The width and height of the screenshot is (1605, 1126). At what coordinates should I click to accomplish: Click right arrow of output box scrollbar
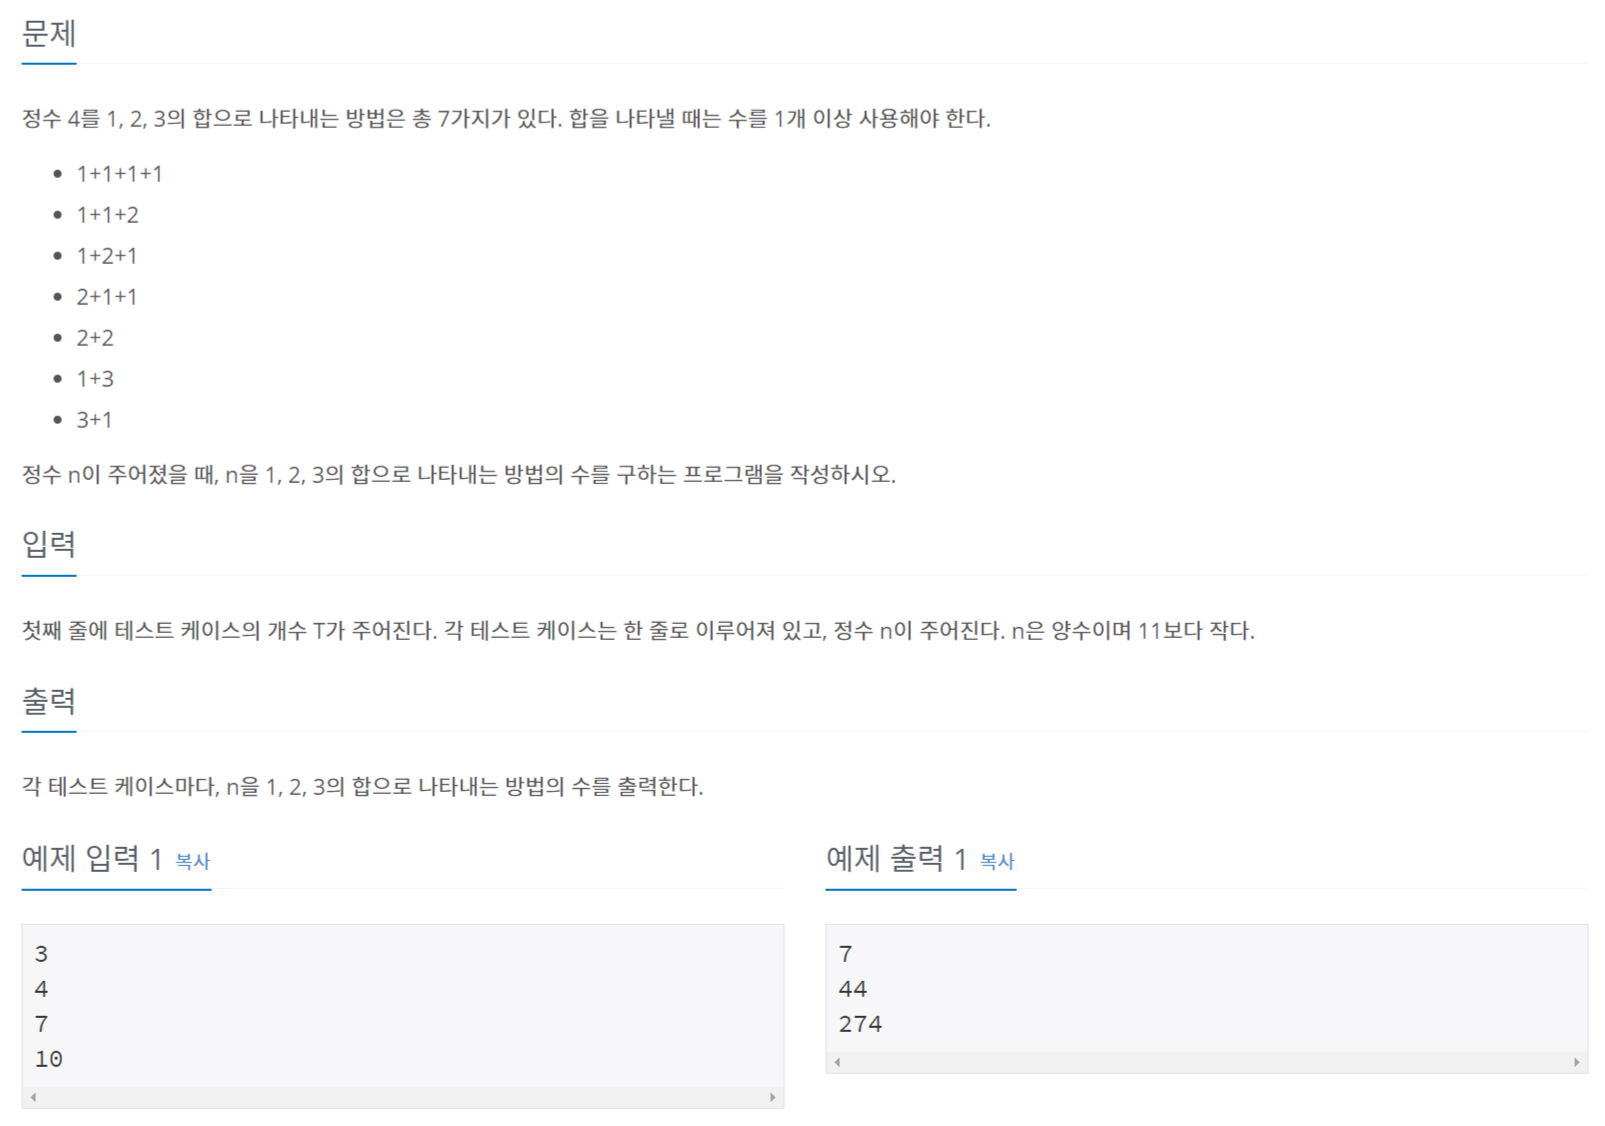(1576, 1062)
